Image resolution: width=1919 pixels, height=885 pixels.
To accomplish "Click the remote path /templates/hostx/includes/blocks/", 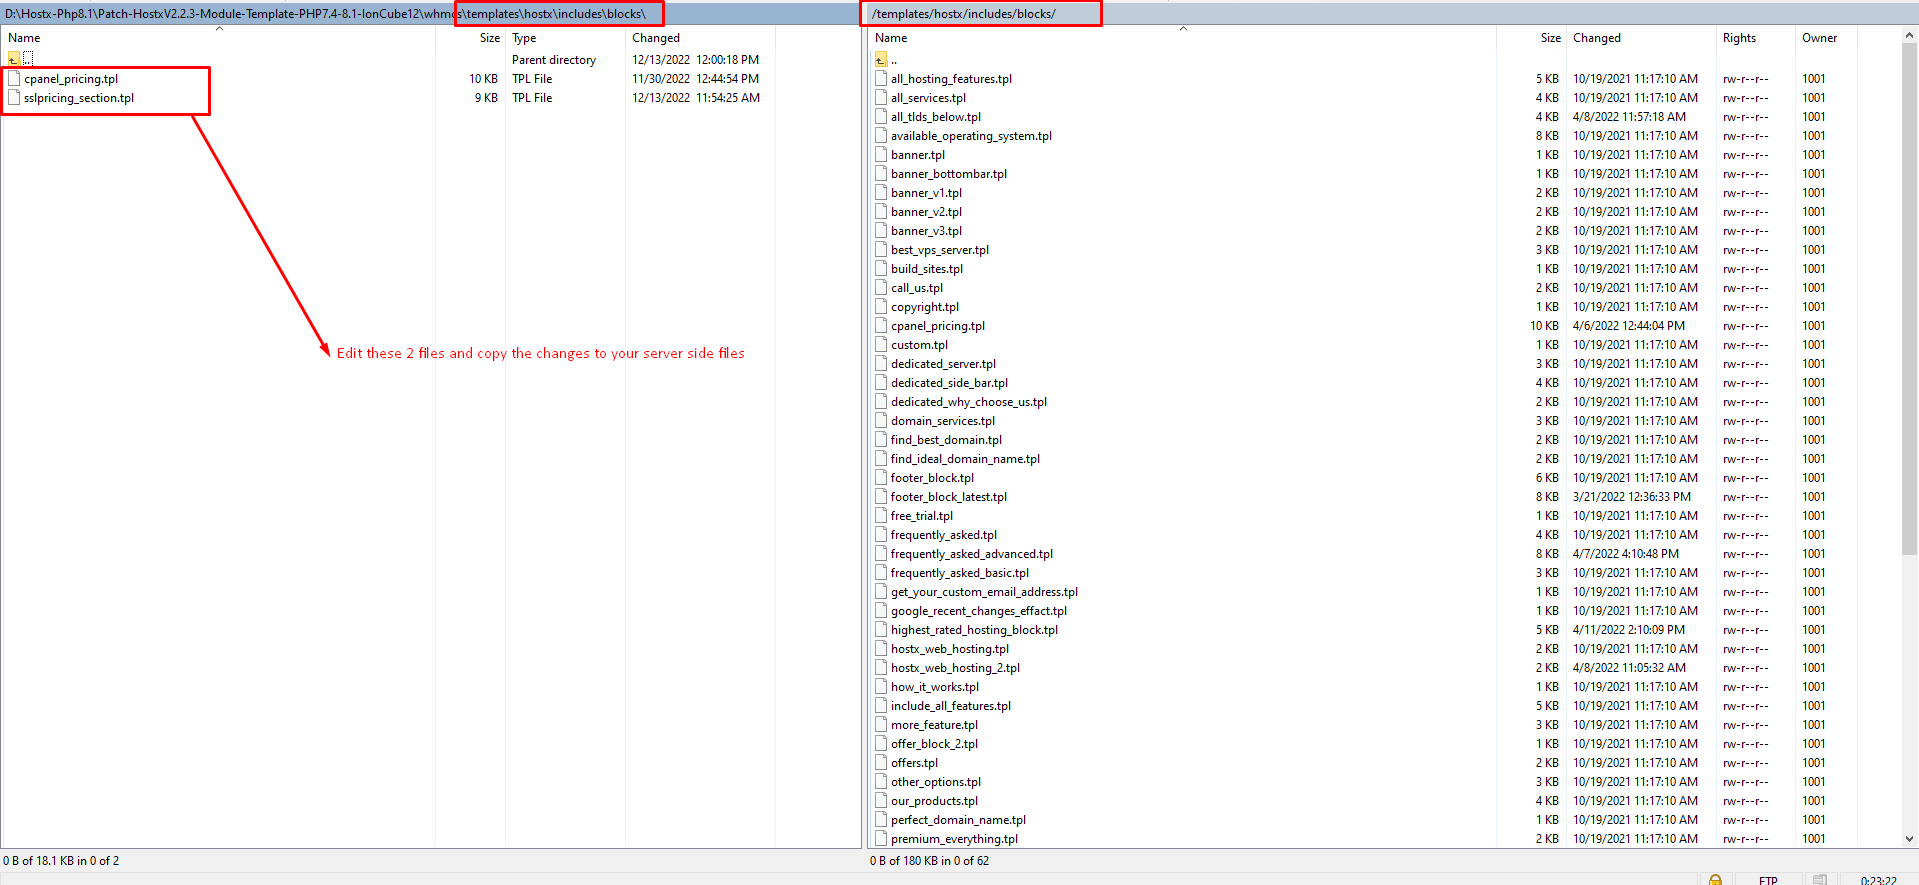I will 964,14.
